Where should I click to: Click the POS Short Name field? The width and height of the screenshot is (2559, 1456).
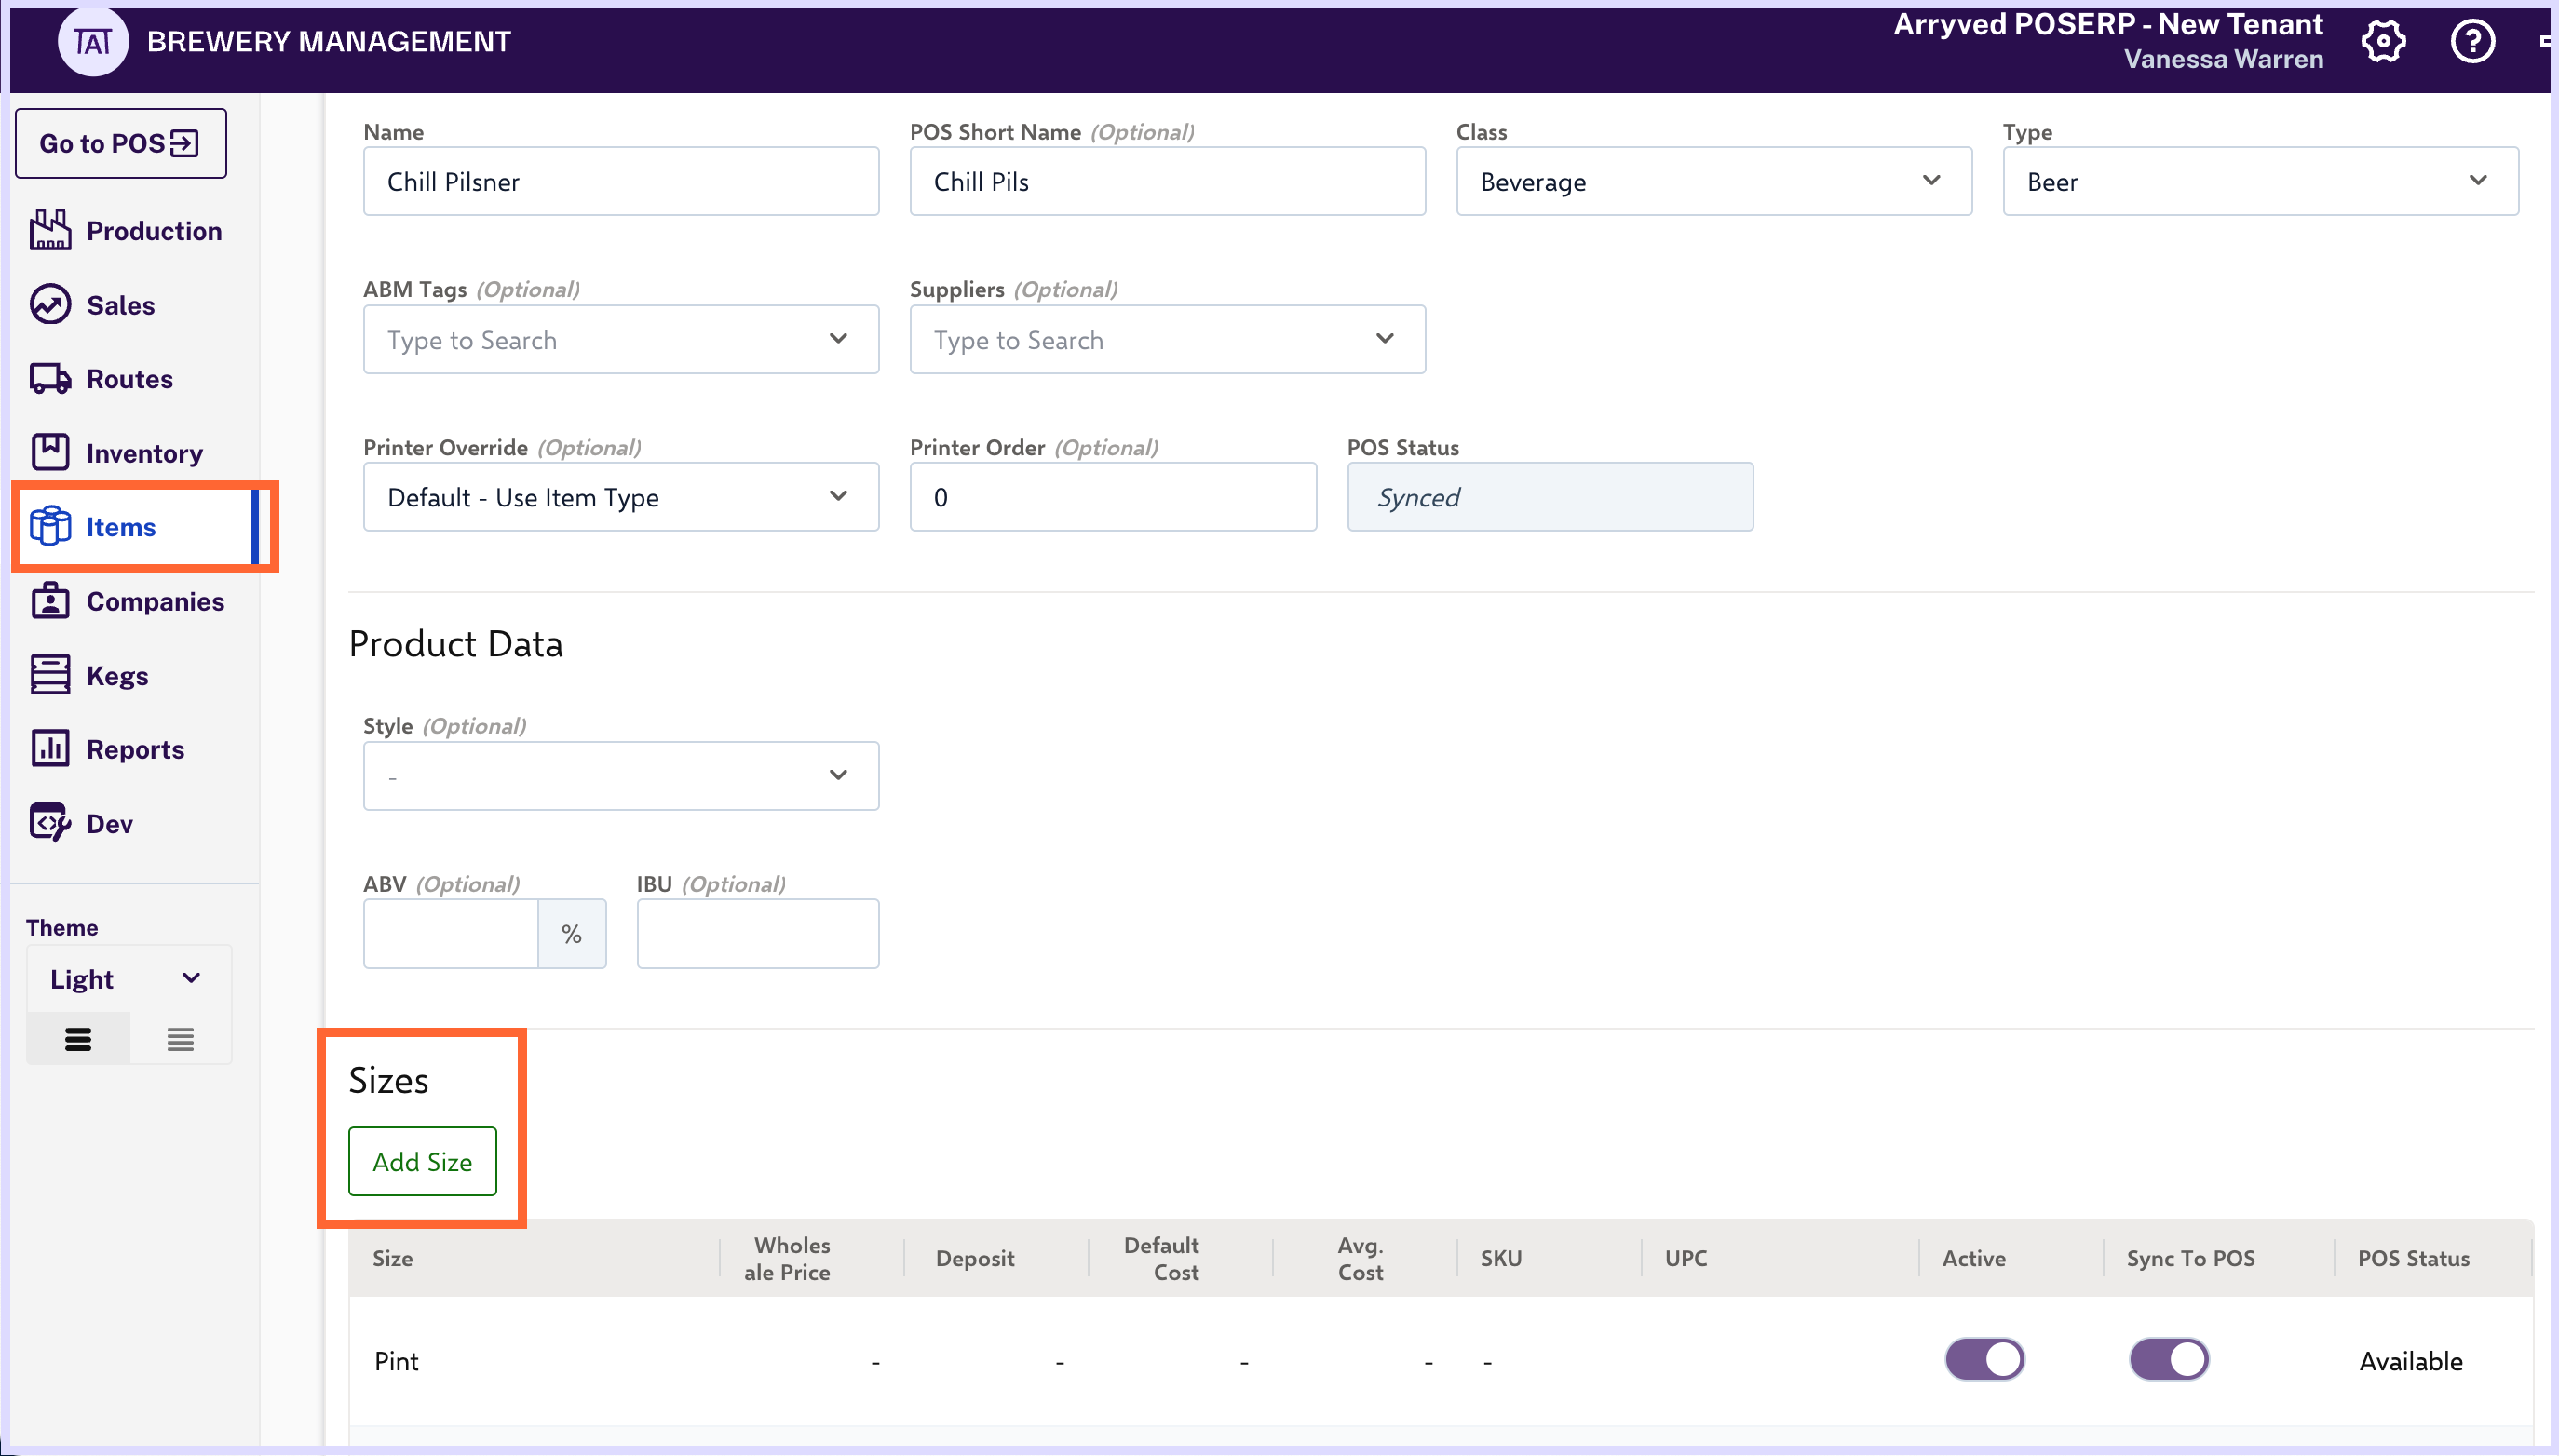[x=1167, y=181]
